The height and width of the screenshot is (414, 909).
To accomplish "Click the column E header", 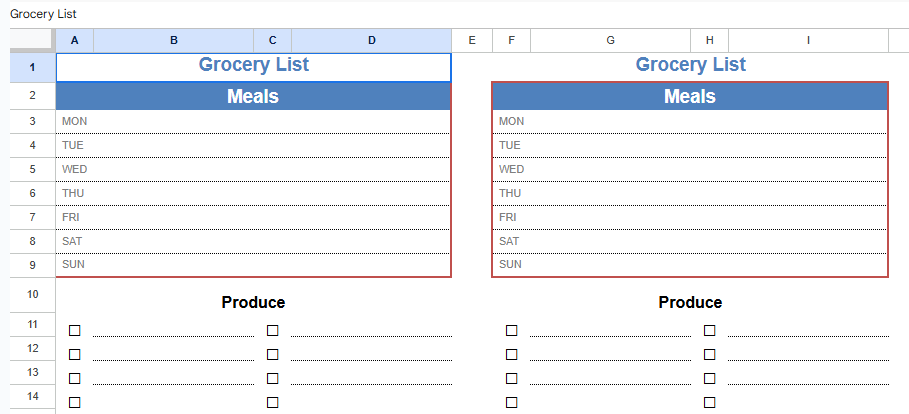I will pyautogui.click(x=472, y=40).
